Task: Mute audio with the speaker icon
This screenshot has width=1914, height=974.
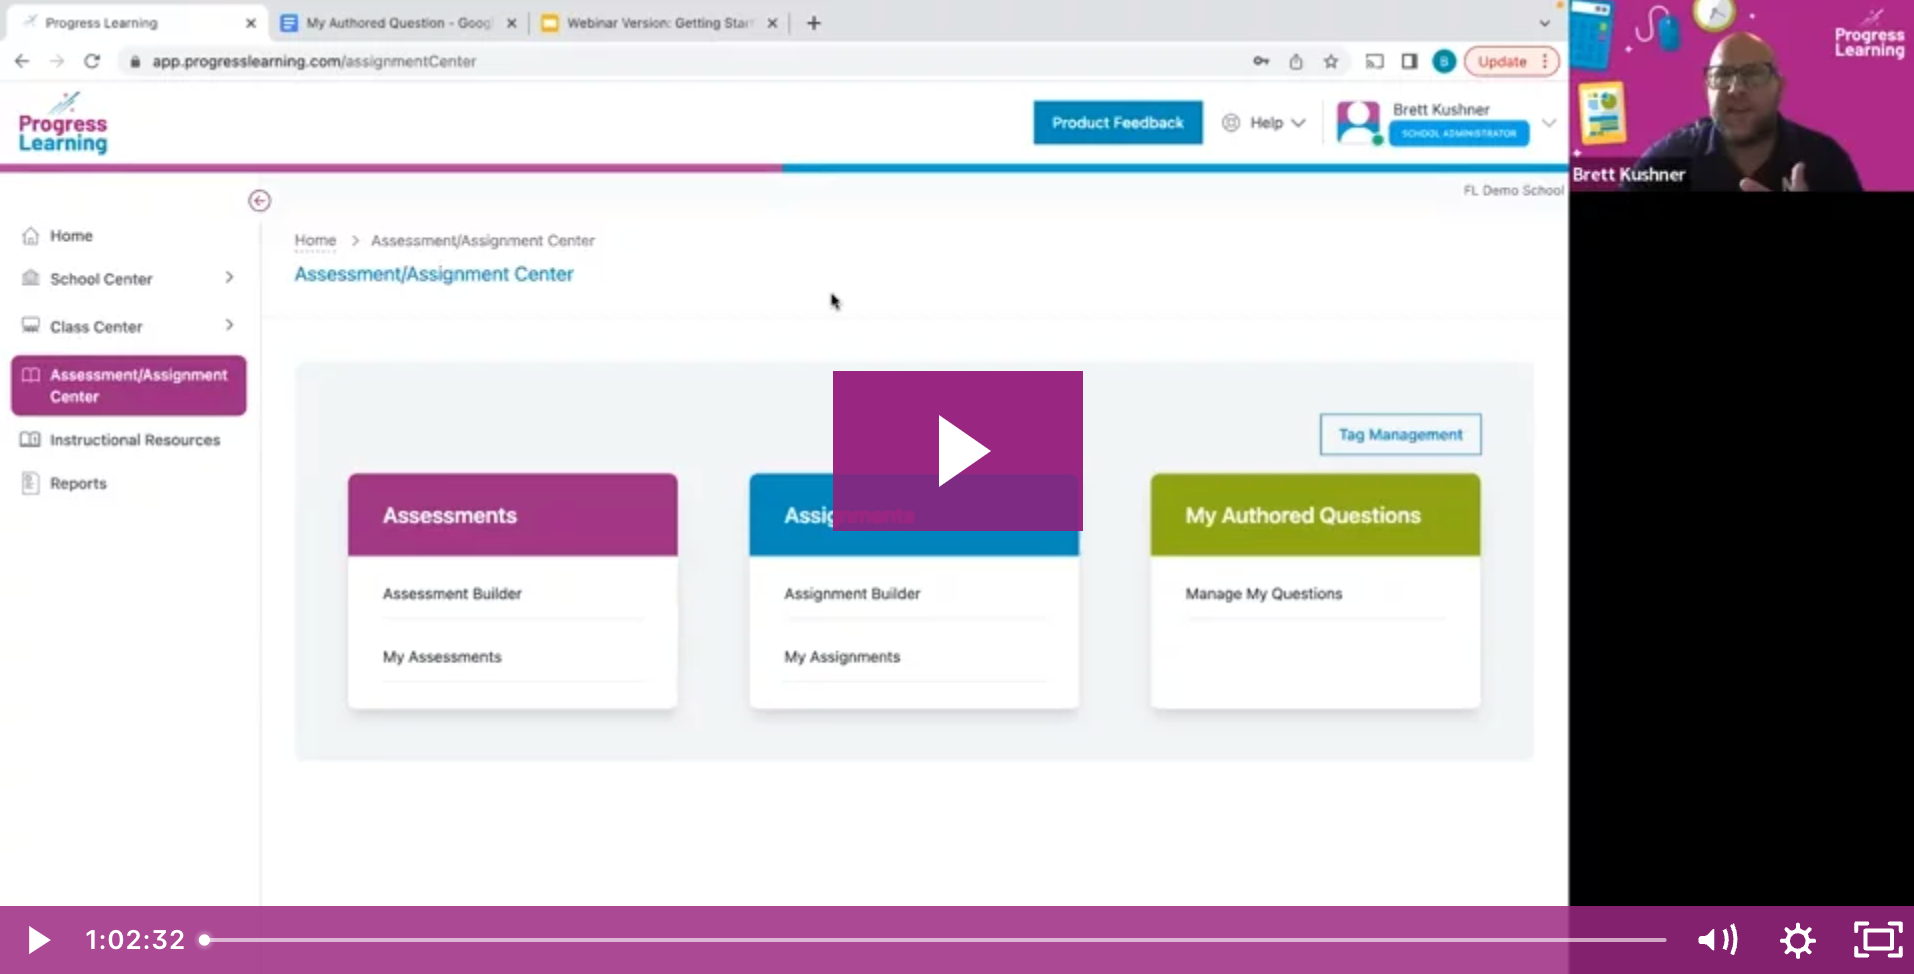Action: coord(1719,939)
